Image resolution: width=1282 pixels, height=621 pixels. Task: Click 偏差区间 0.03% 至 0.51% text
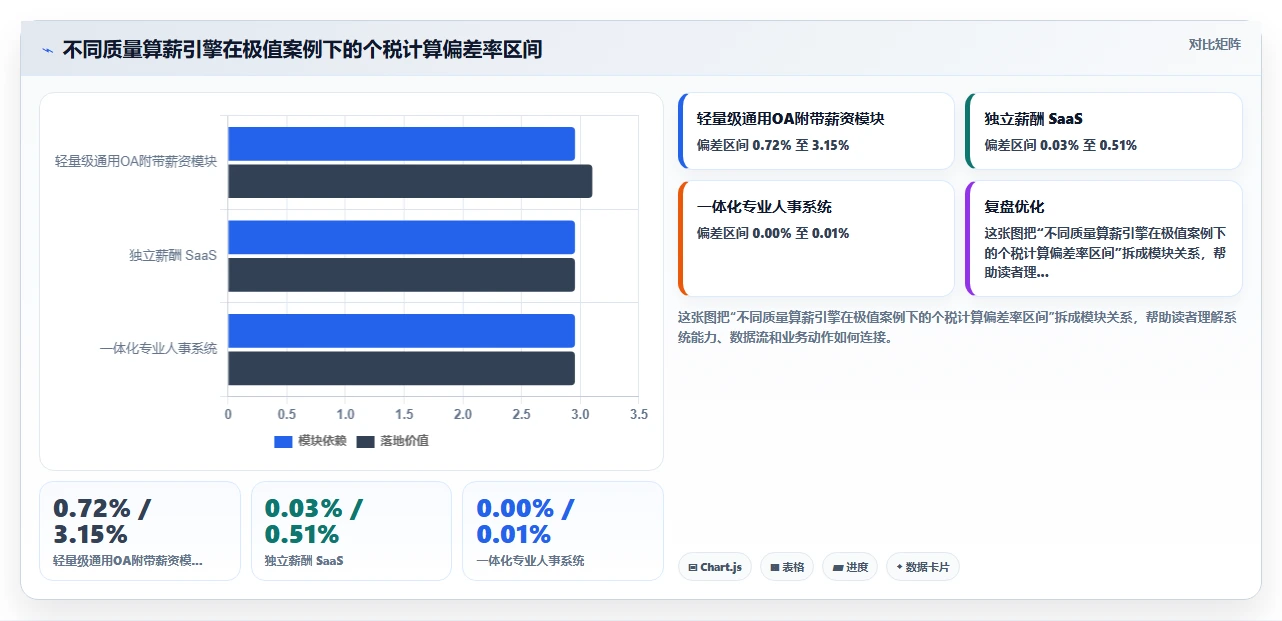click(1060, 145)
